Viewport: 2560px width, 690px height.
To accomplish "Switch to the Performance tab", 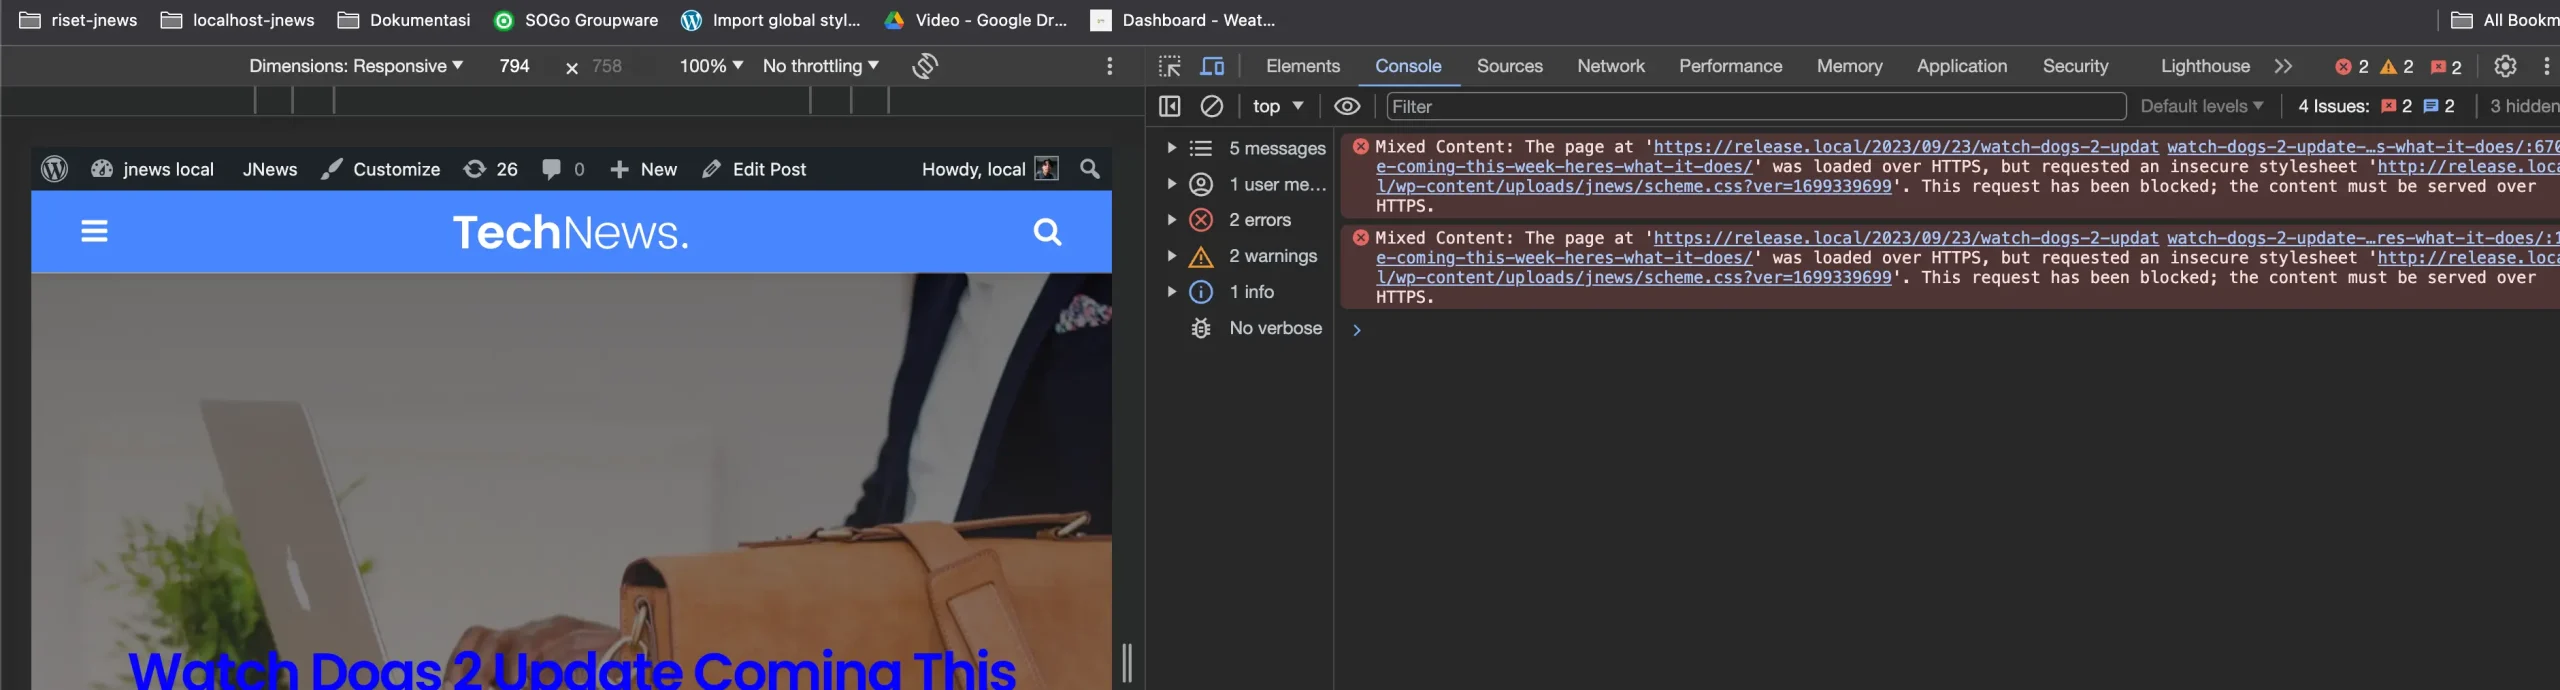I will [1731, 66].
